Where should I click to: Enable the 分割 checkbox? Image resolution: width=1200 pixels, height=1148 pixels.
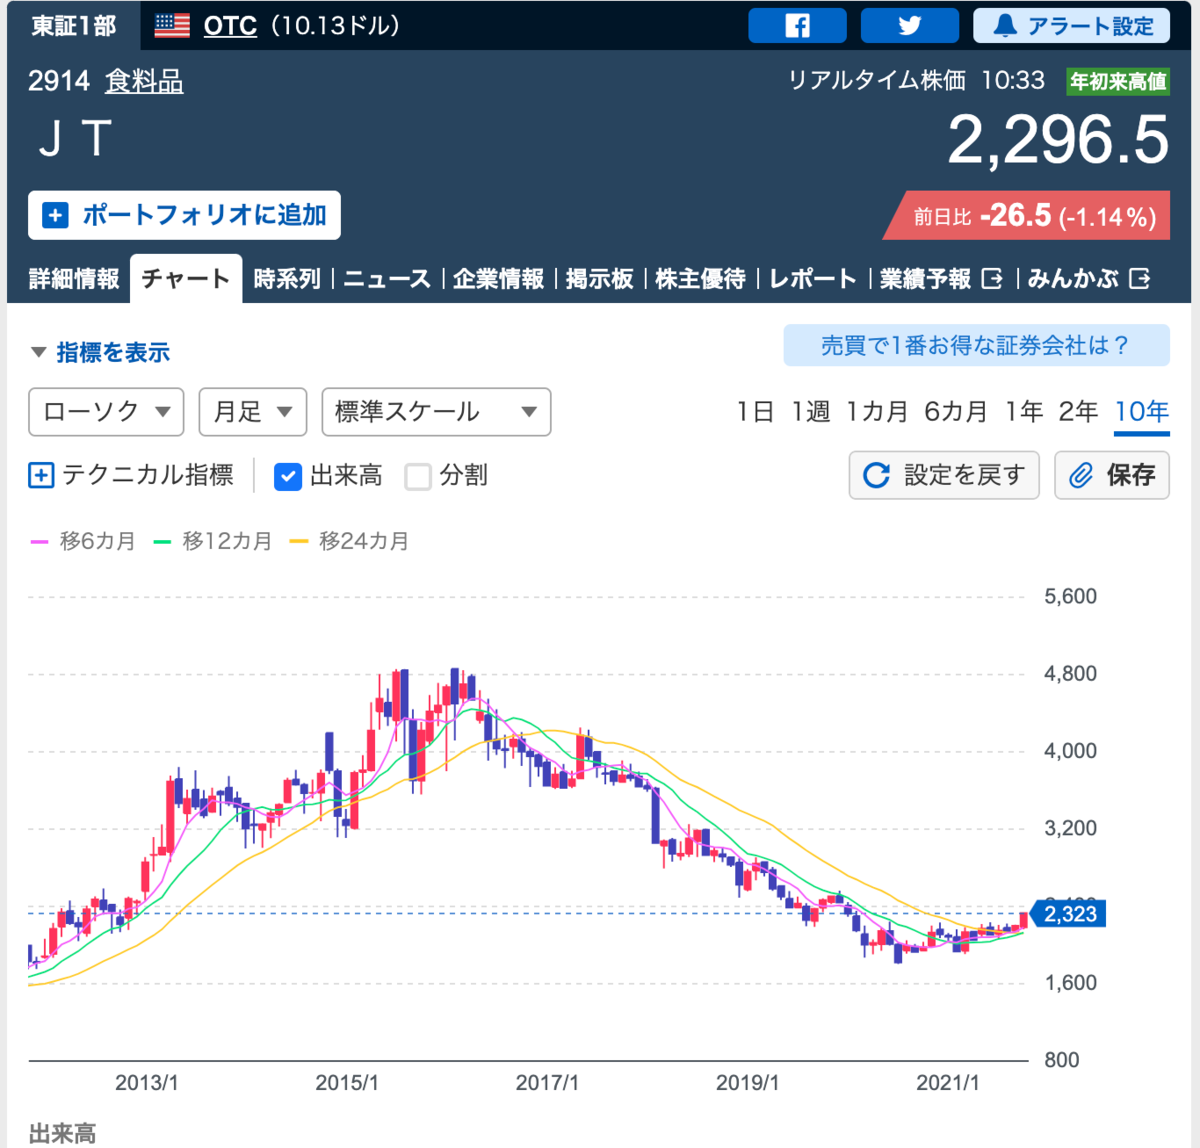[x=418, y=476]
